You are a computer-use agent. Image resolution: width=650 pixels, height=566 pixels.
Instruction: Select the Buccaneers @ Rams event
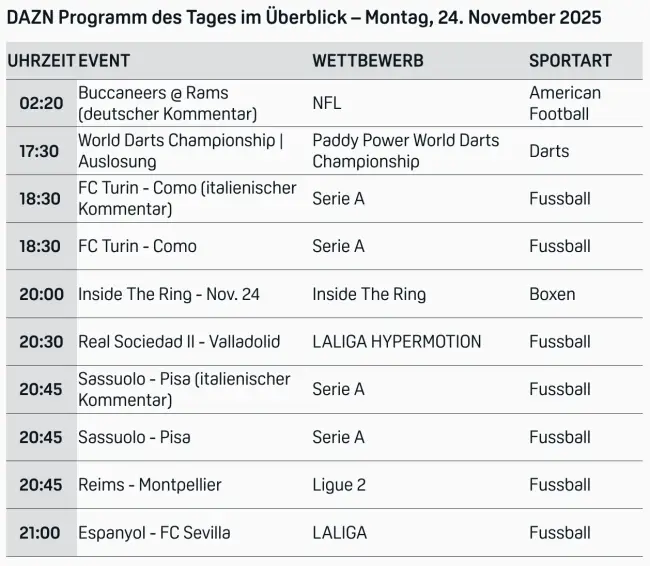[x=167, y=103]
